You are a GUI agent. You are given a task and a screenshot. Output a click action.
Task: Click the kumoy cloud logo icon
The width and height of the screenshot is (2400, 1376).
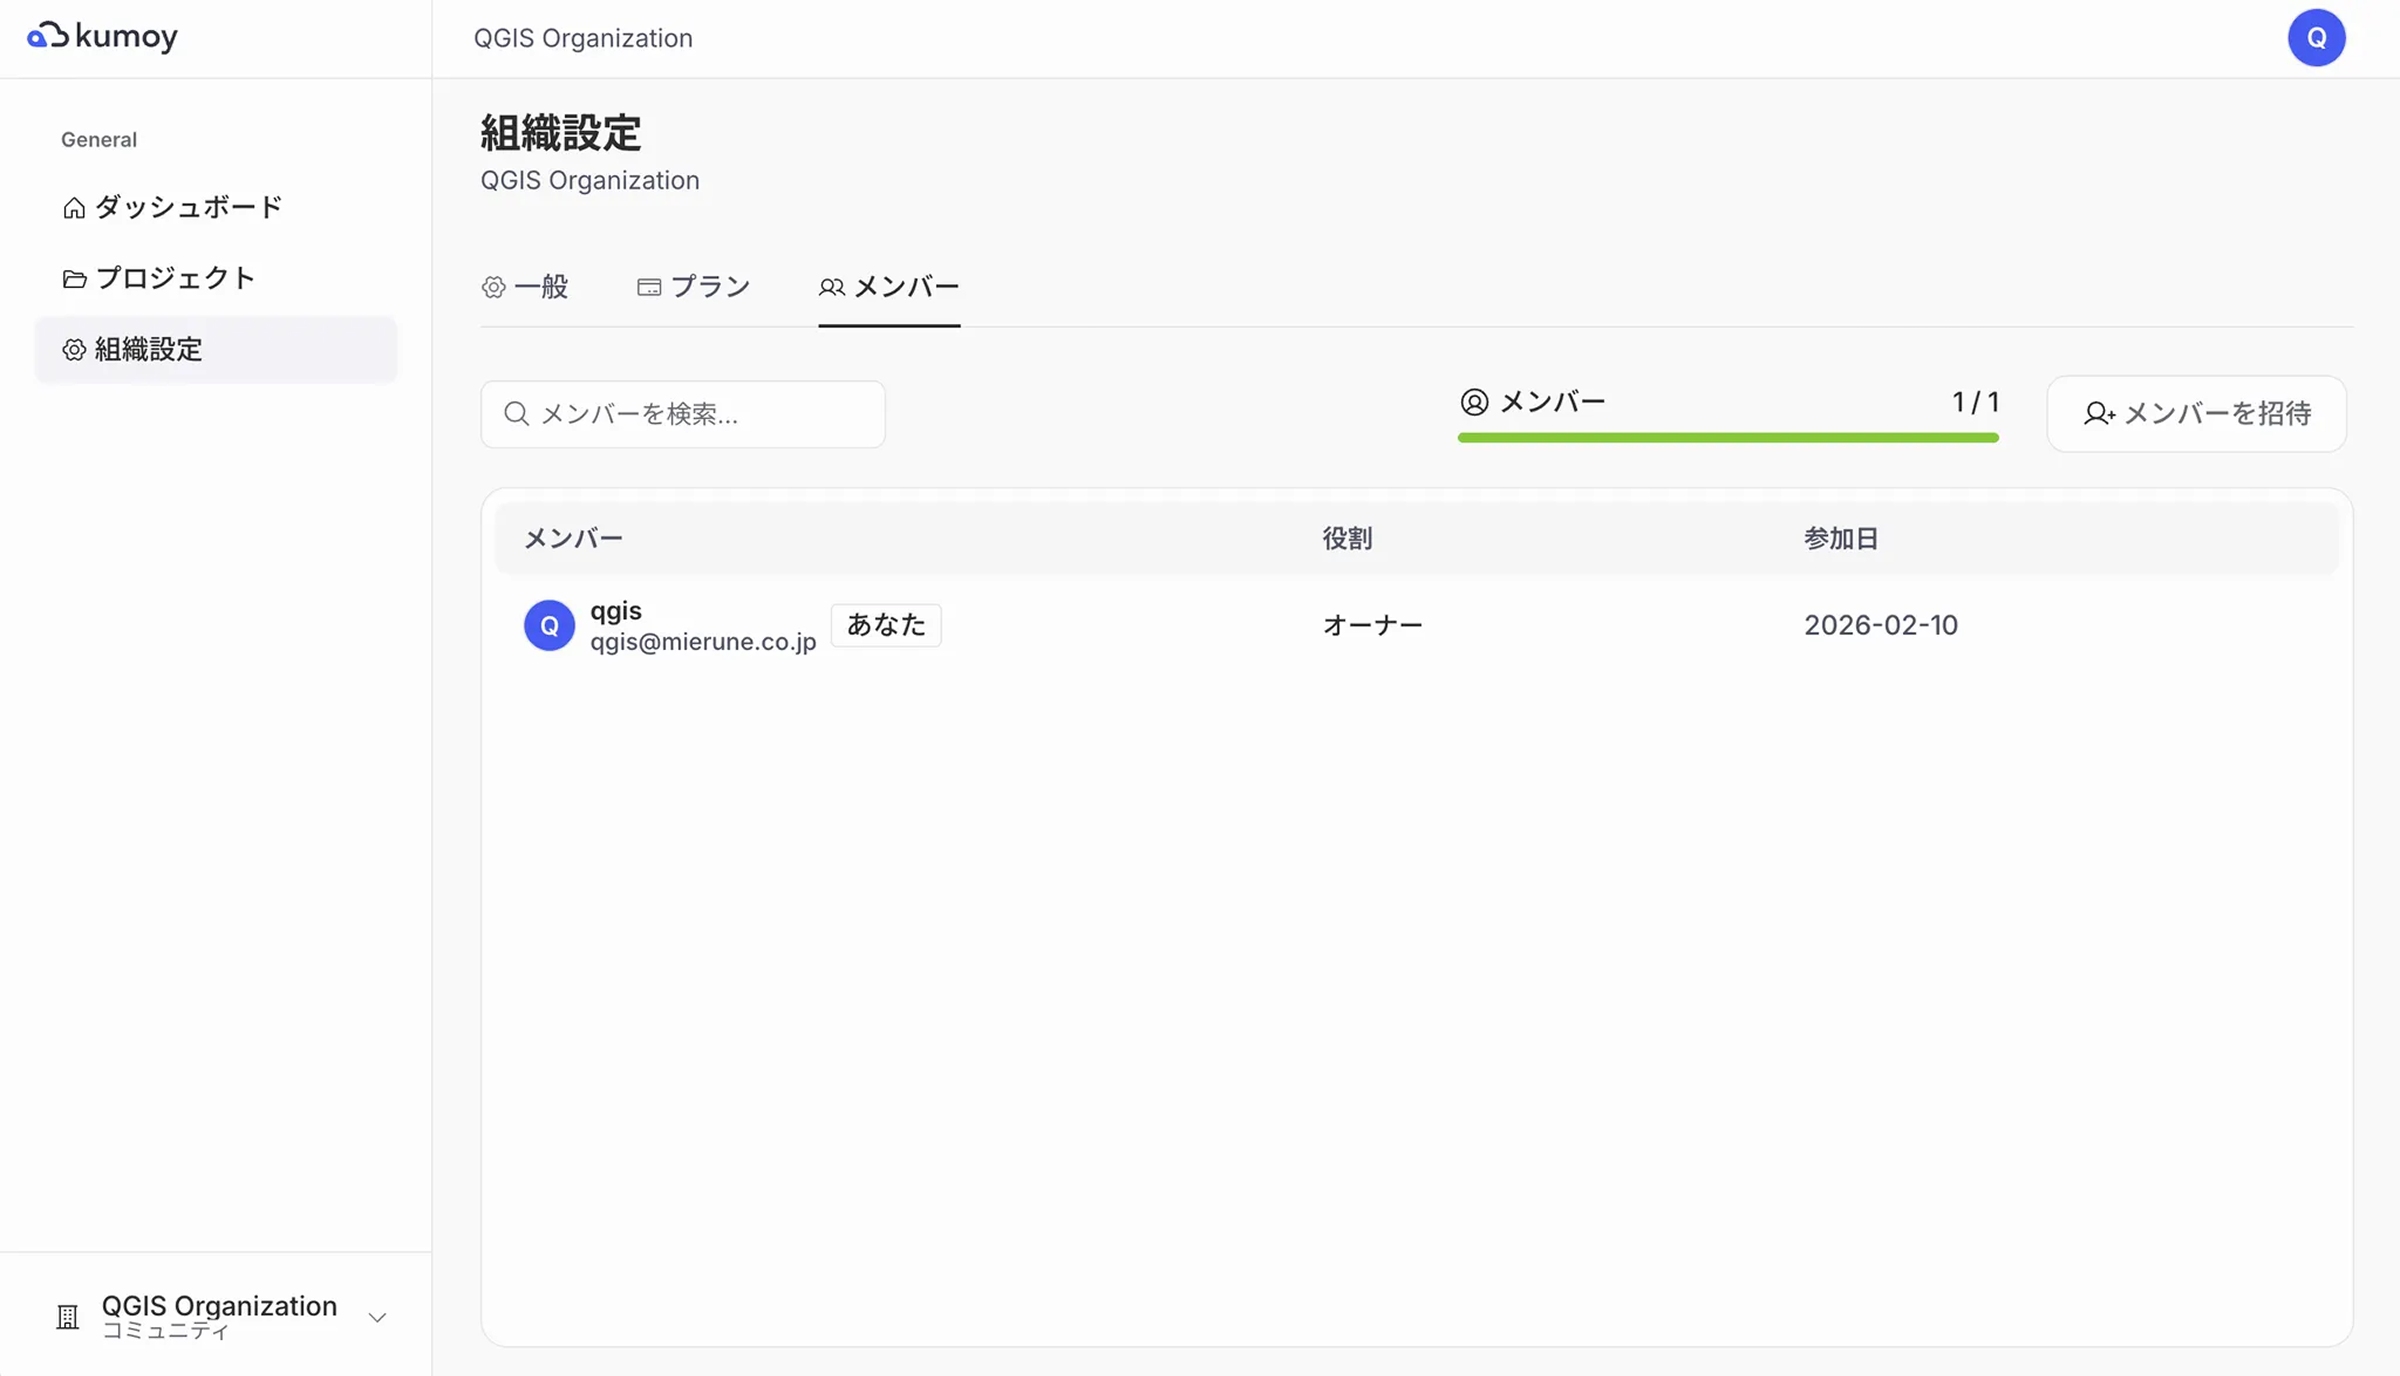pos(47,36)
